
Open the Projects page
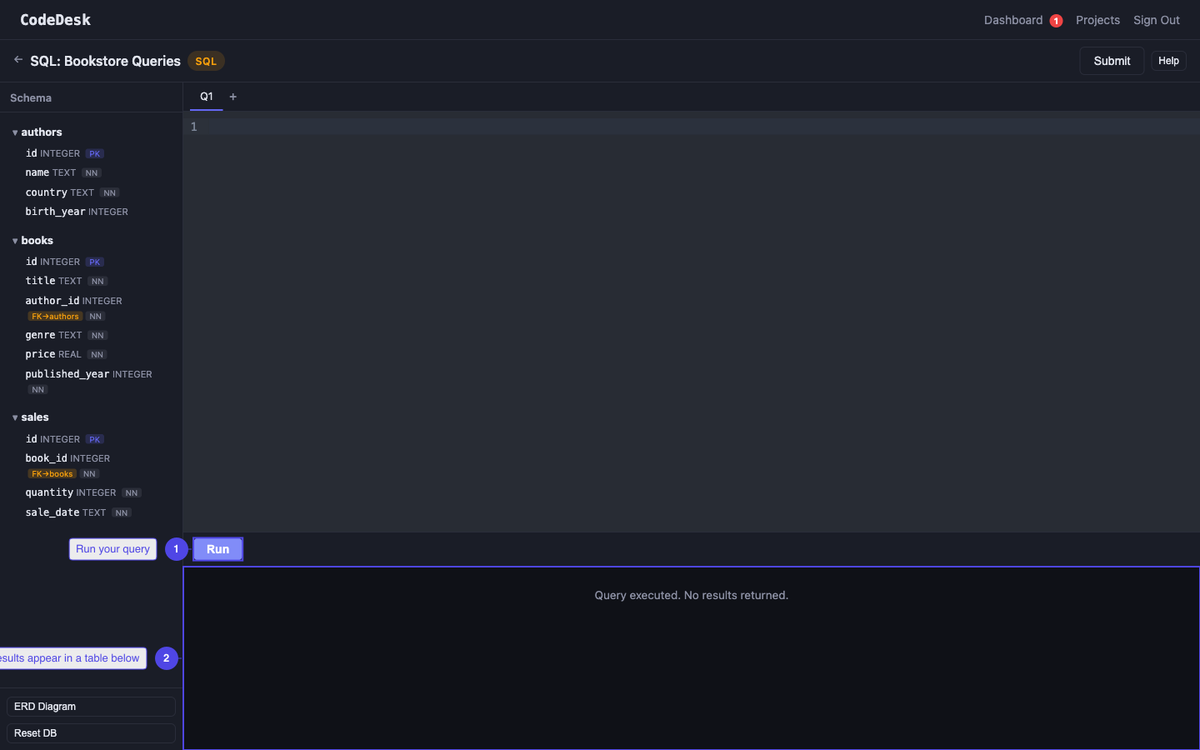1097,19
